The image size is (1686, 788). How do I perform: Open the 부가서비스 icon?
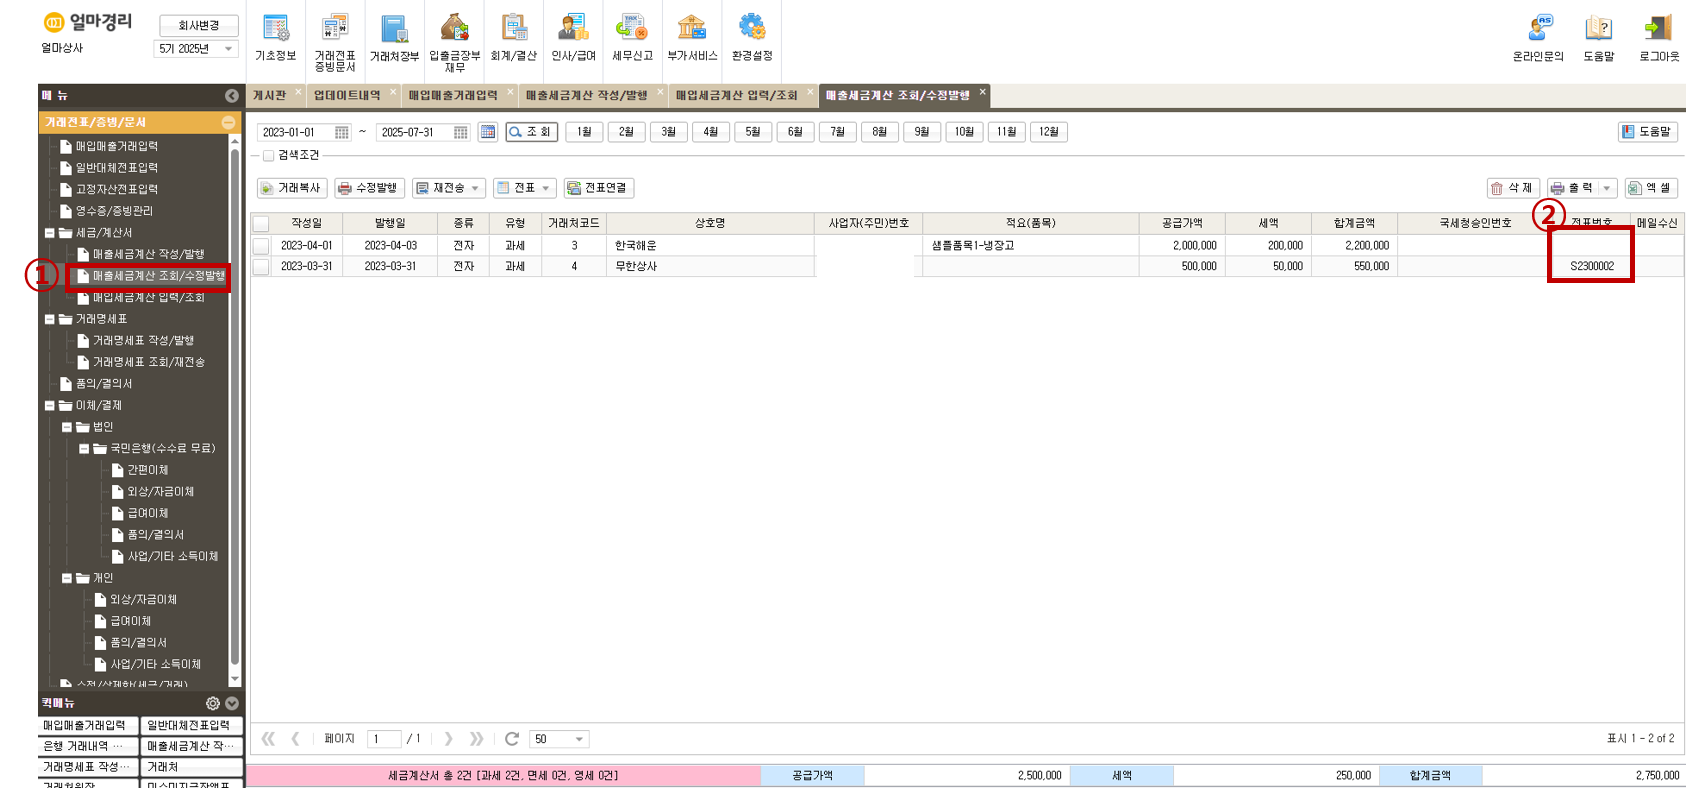[x=692, y=38]
